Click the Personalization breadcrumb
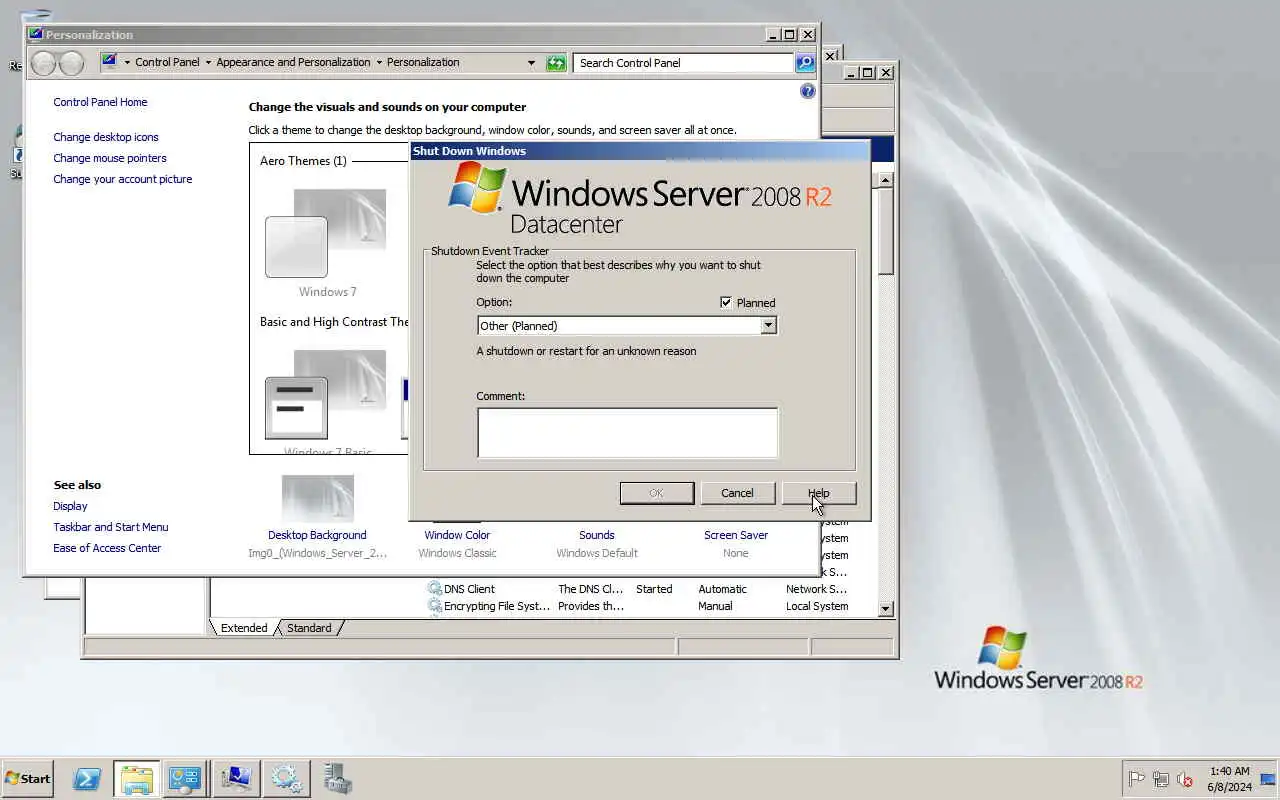 coord(423,62)
